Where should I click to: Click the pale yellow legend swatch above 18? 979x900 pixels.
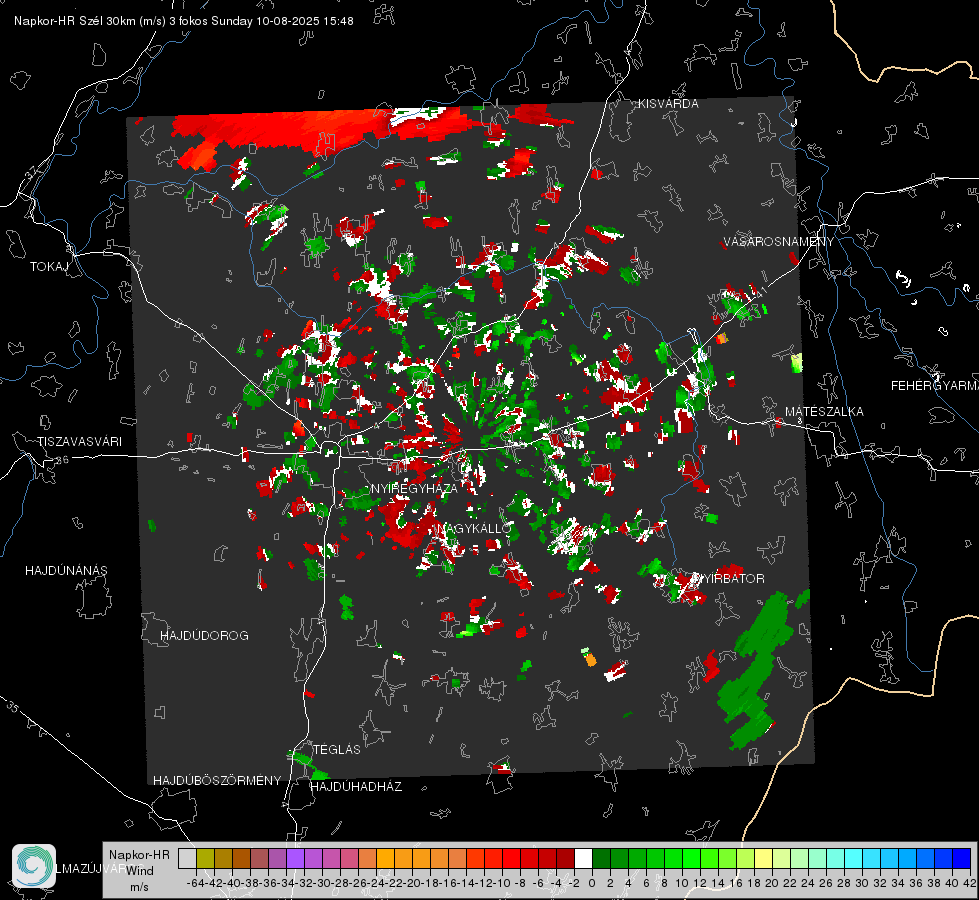pos(763,859)
